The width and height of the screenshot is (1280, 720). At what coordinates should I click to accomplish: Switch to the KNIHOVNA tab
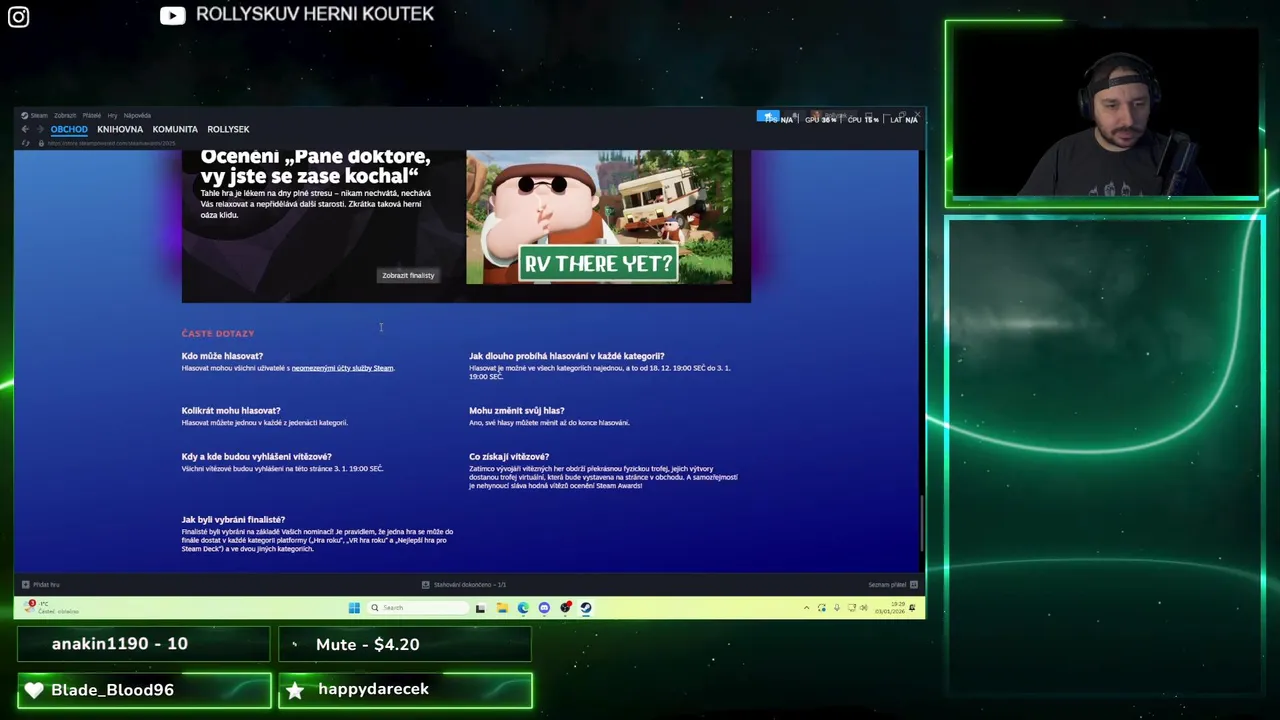120,129
